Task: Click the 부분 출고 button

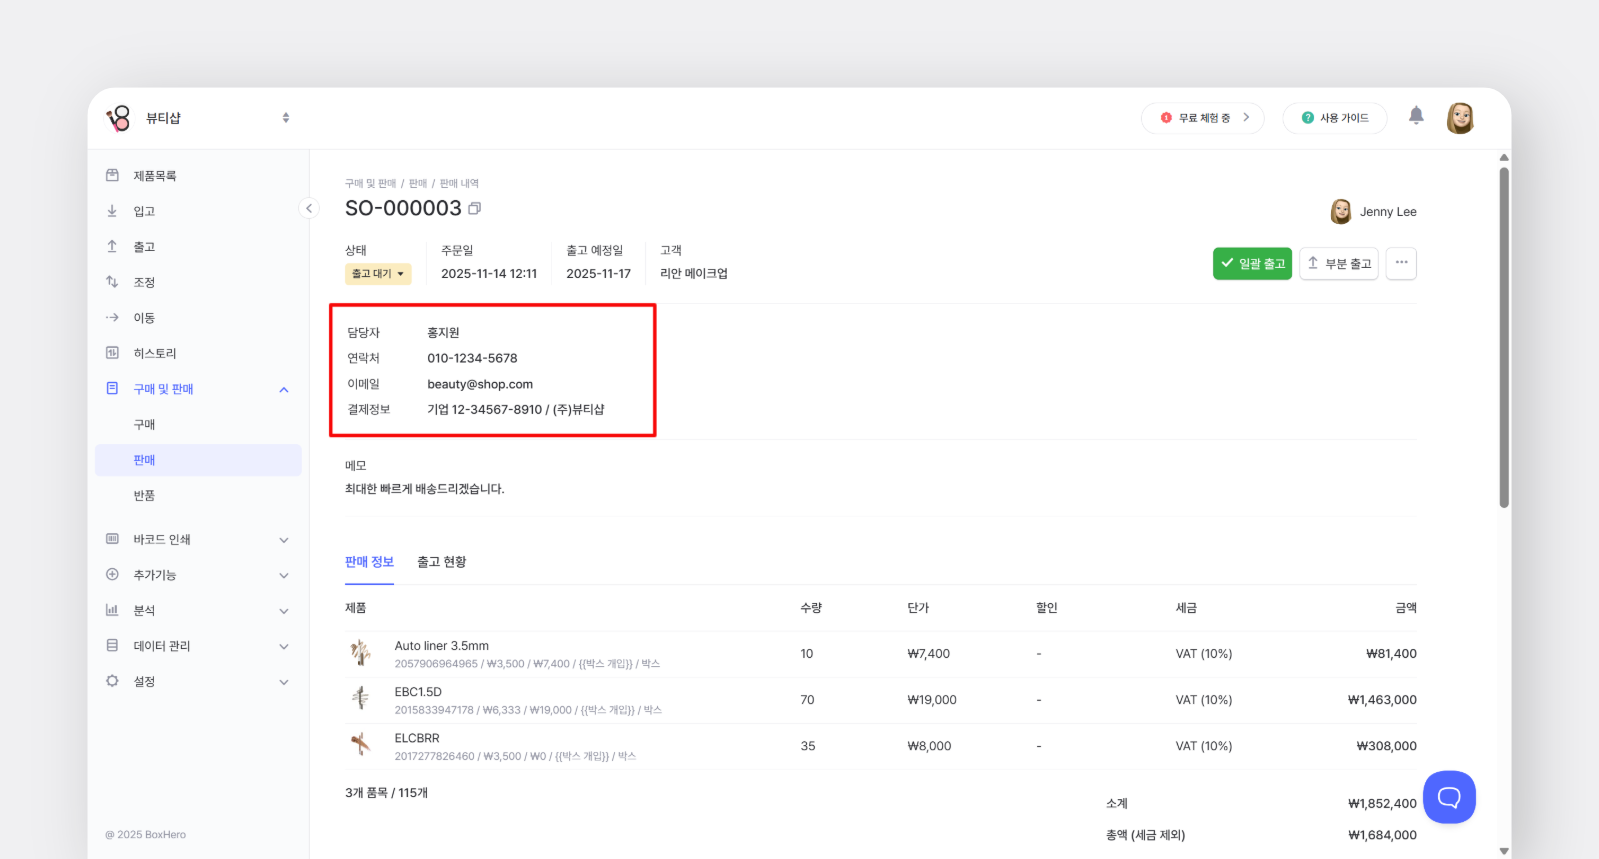Action: pos(1338,264)
